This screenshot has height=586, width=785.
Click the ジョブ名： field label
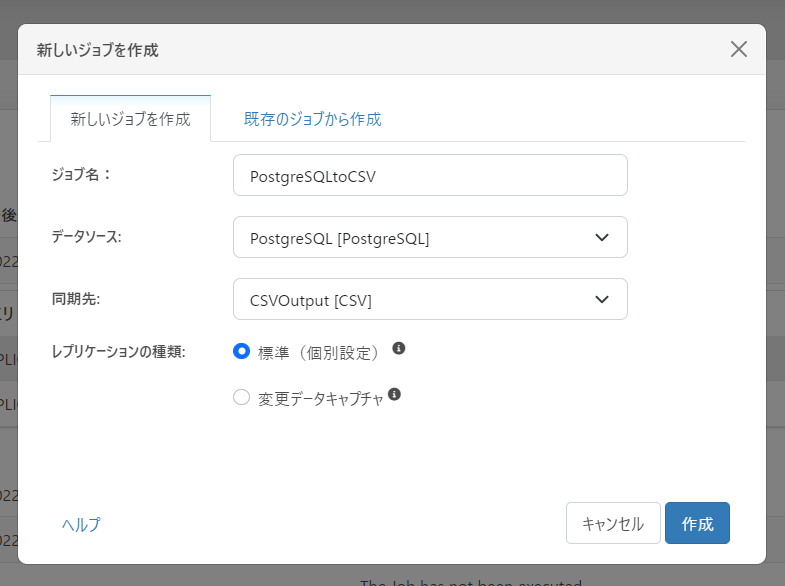(x=81, y=175)
